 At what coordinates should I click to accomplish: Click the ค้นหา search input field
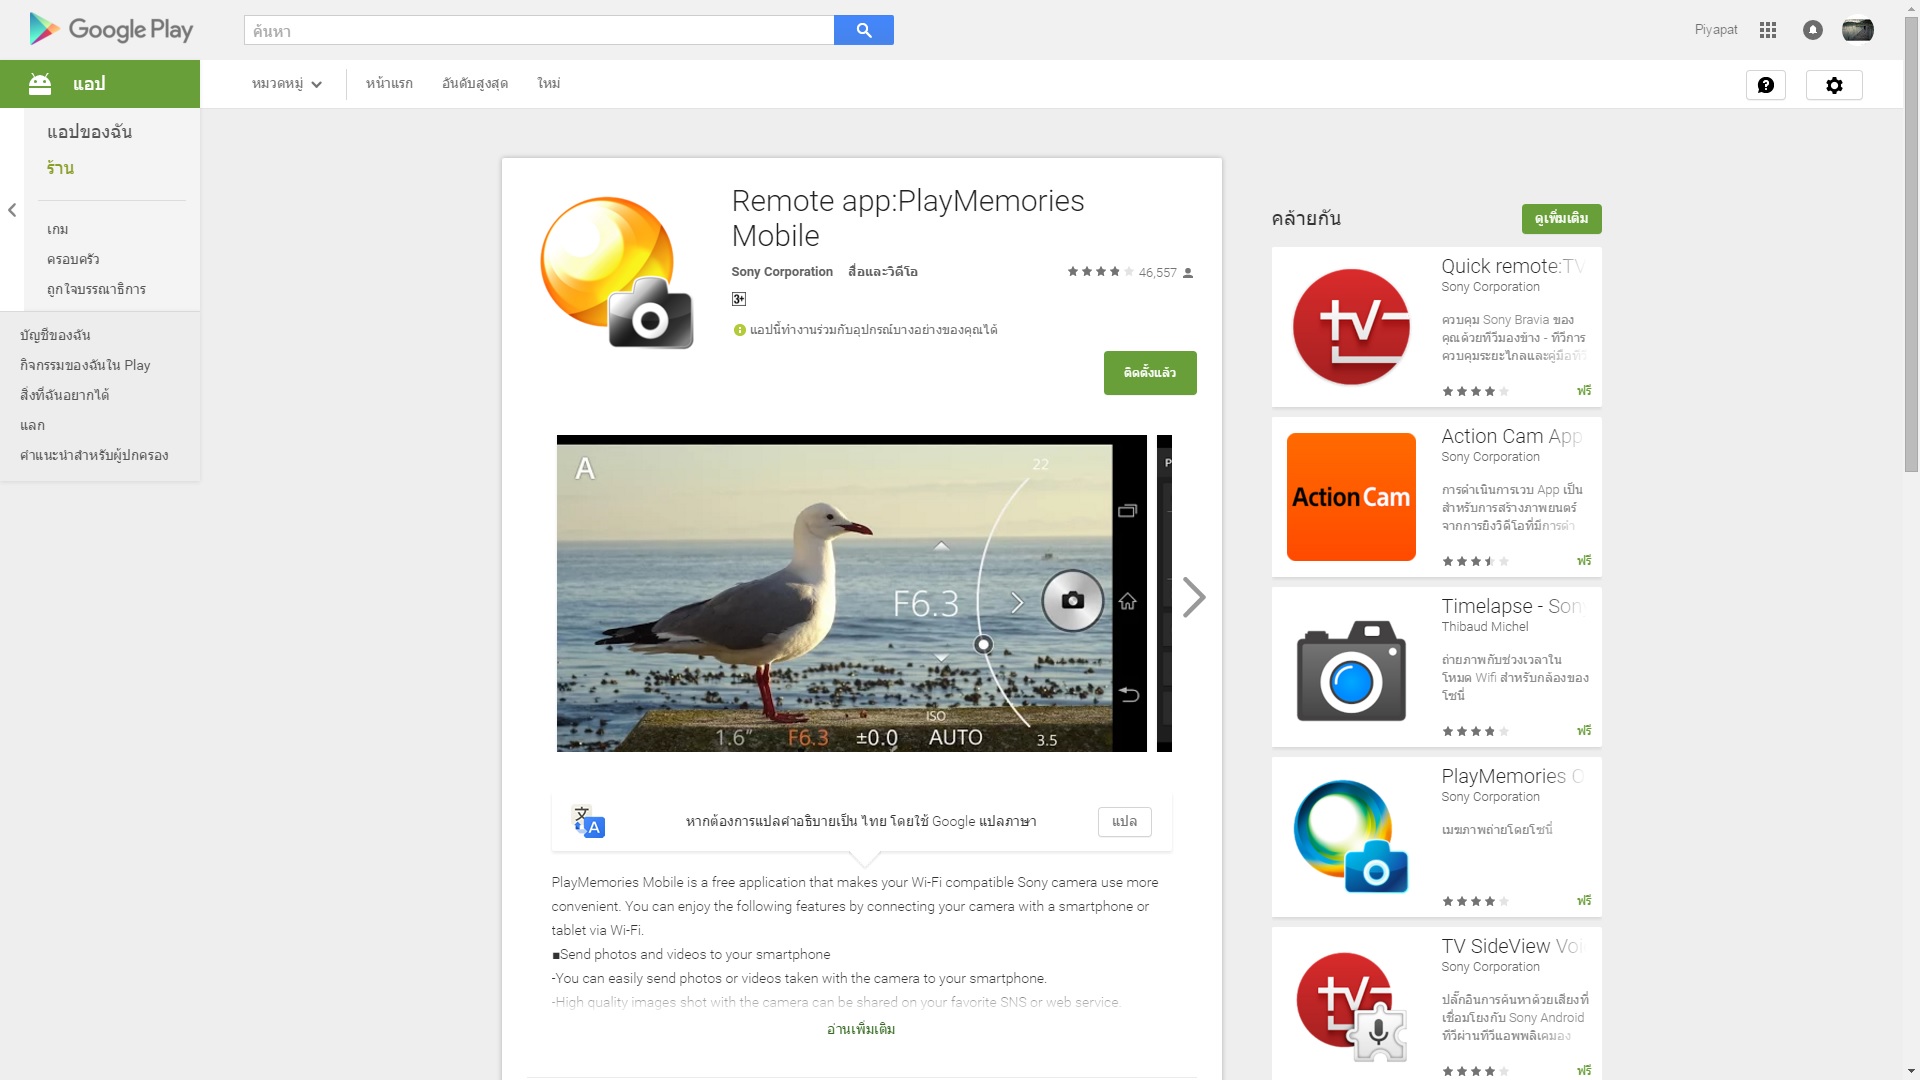tap(538, 31)
